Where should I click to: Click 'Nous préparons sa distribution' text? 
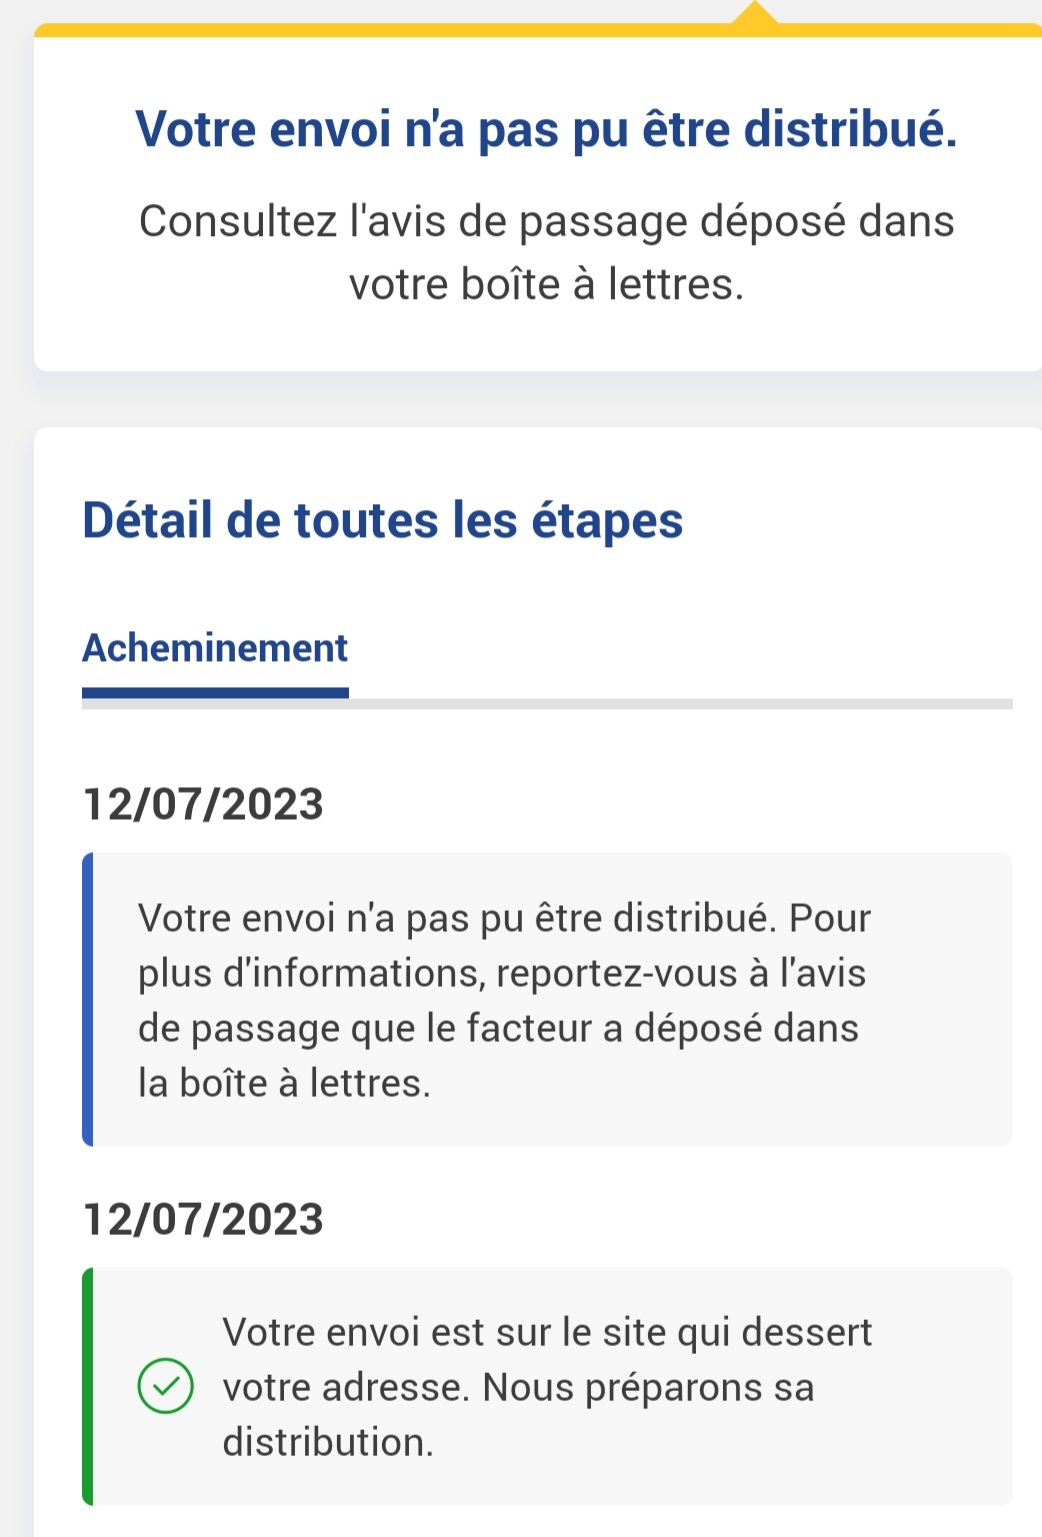tap(648, 1388)
